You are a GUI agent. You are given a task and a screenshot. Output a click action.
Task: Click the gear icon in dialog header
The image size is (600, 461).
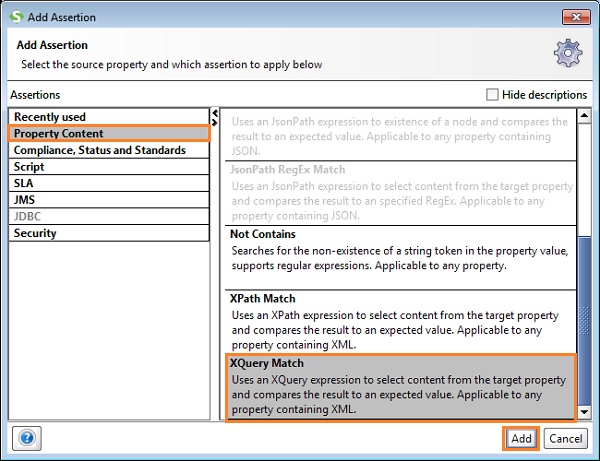pos(568,53)
